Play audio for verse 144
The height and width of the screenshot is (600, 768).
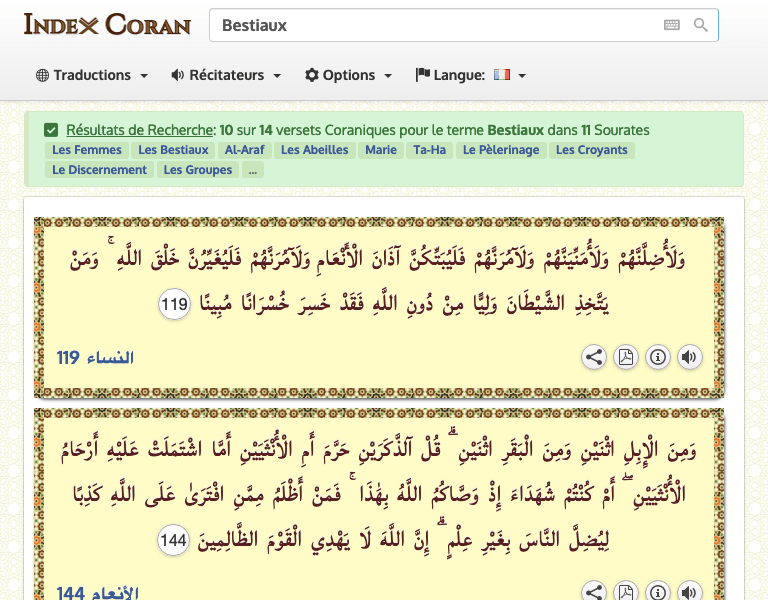coord(689,592)
